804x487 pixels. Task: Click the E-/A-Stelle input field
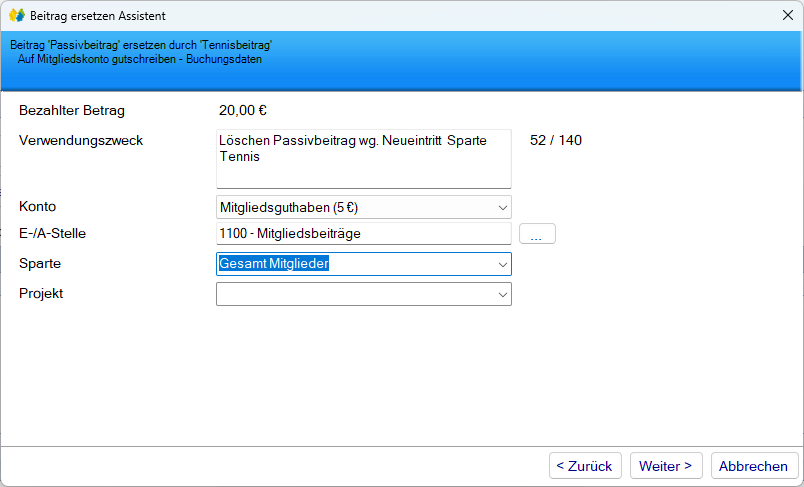(363, 234)
